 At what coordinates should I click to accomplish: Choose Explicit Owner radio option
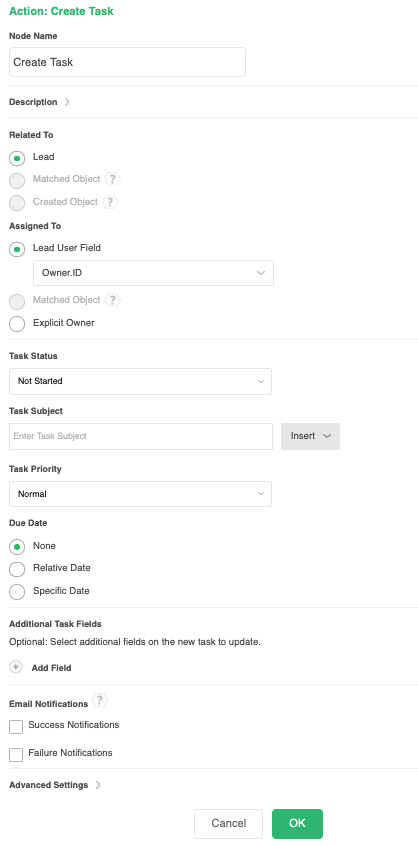[17, 324]
